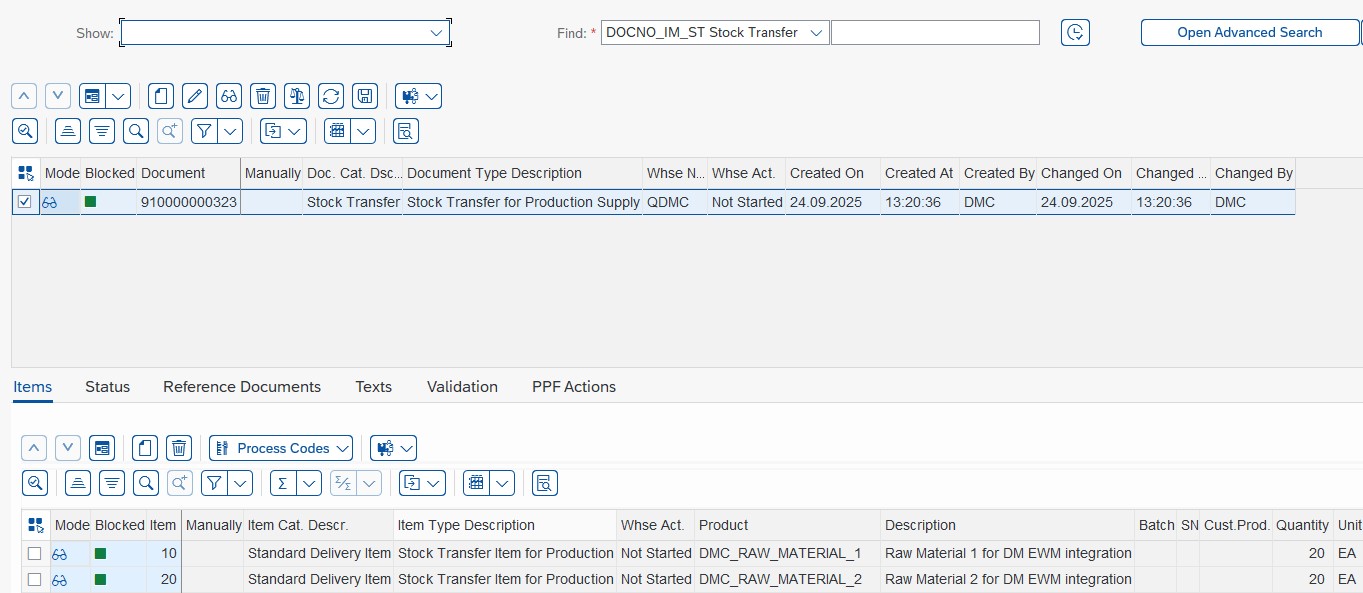Click the funnel filter icon in Items toolbar
Viewport: 1363px width, 593px height.
[x=214, y=483]
